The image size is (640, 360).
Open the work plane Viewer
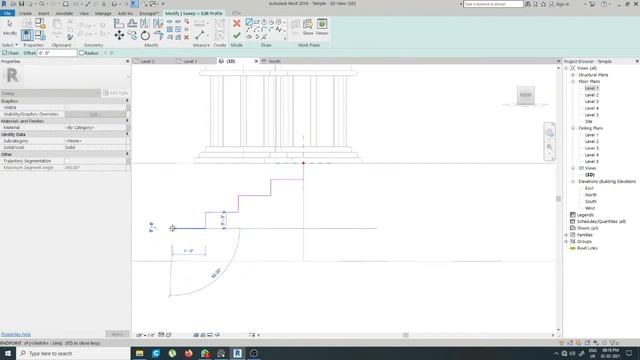(322, 27)
